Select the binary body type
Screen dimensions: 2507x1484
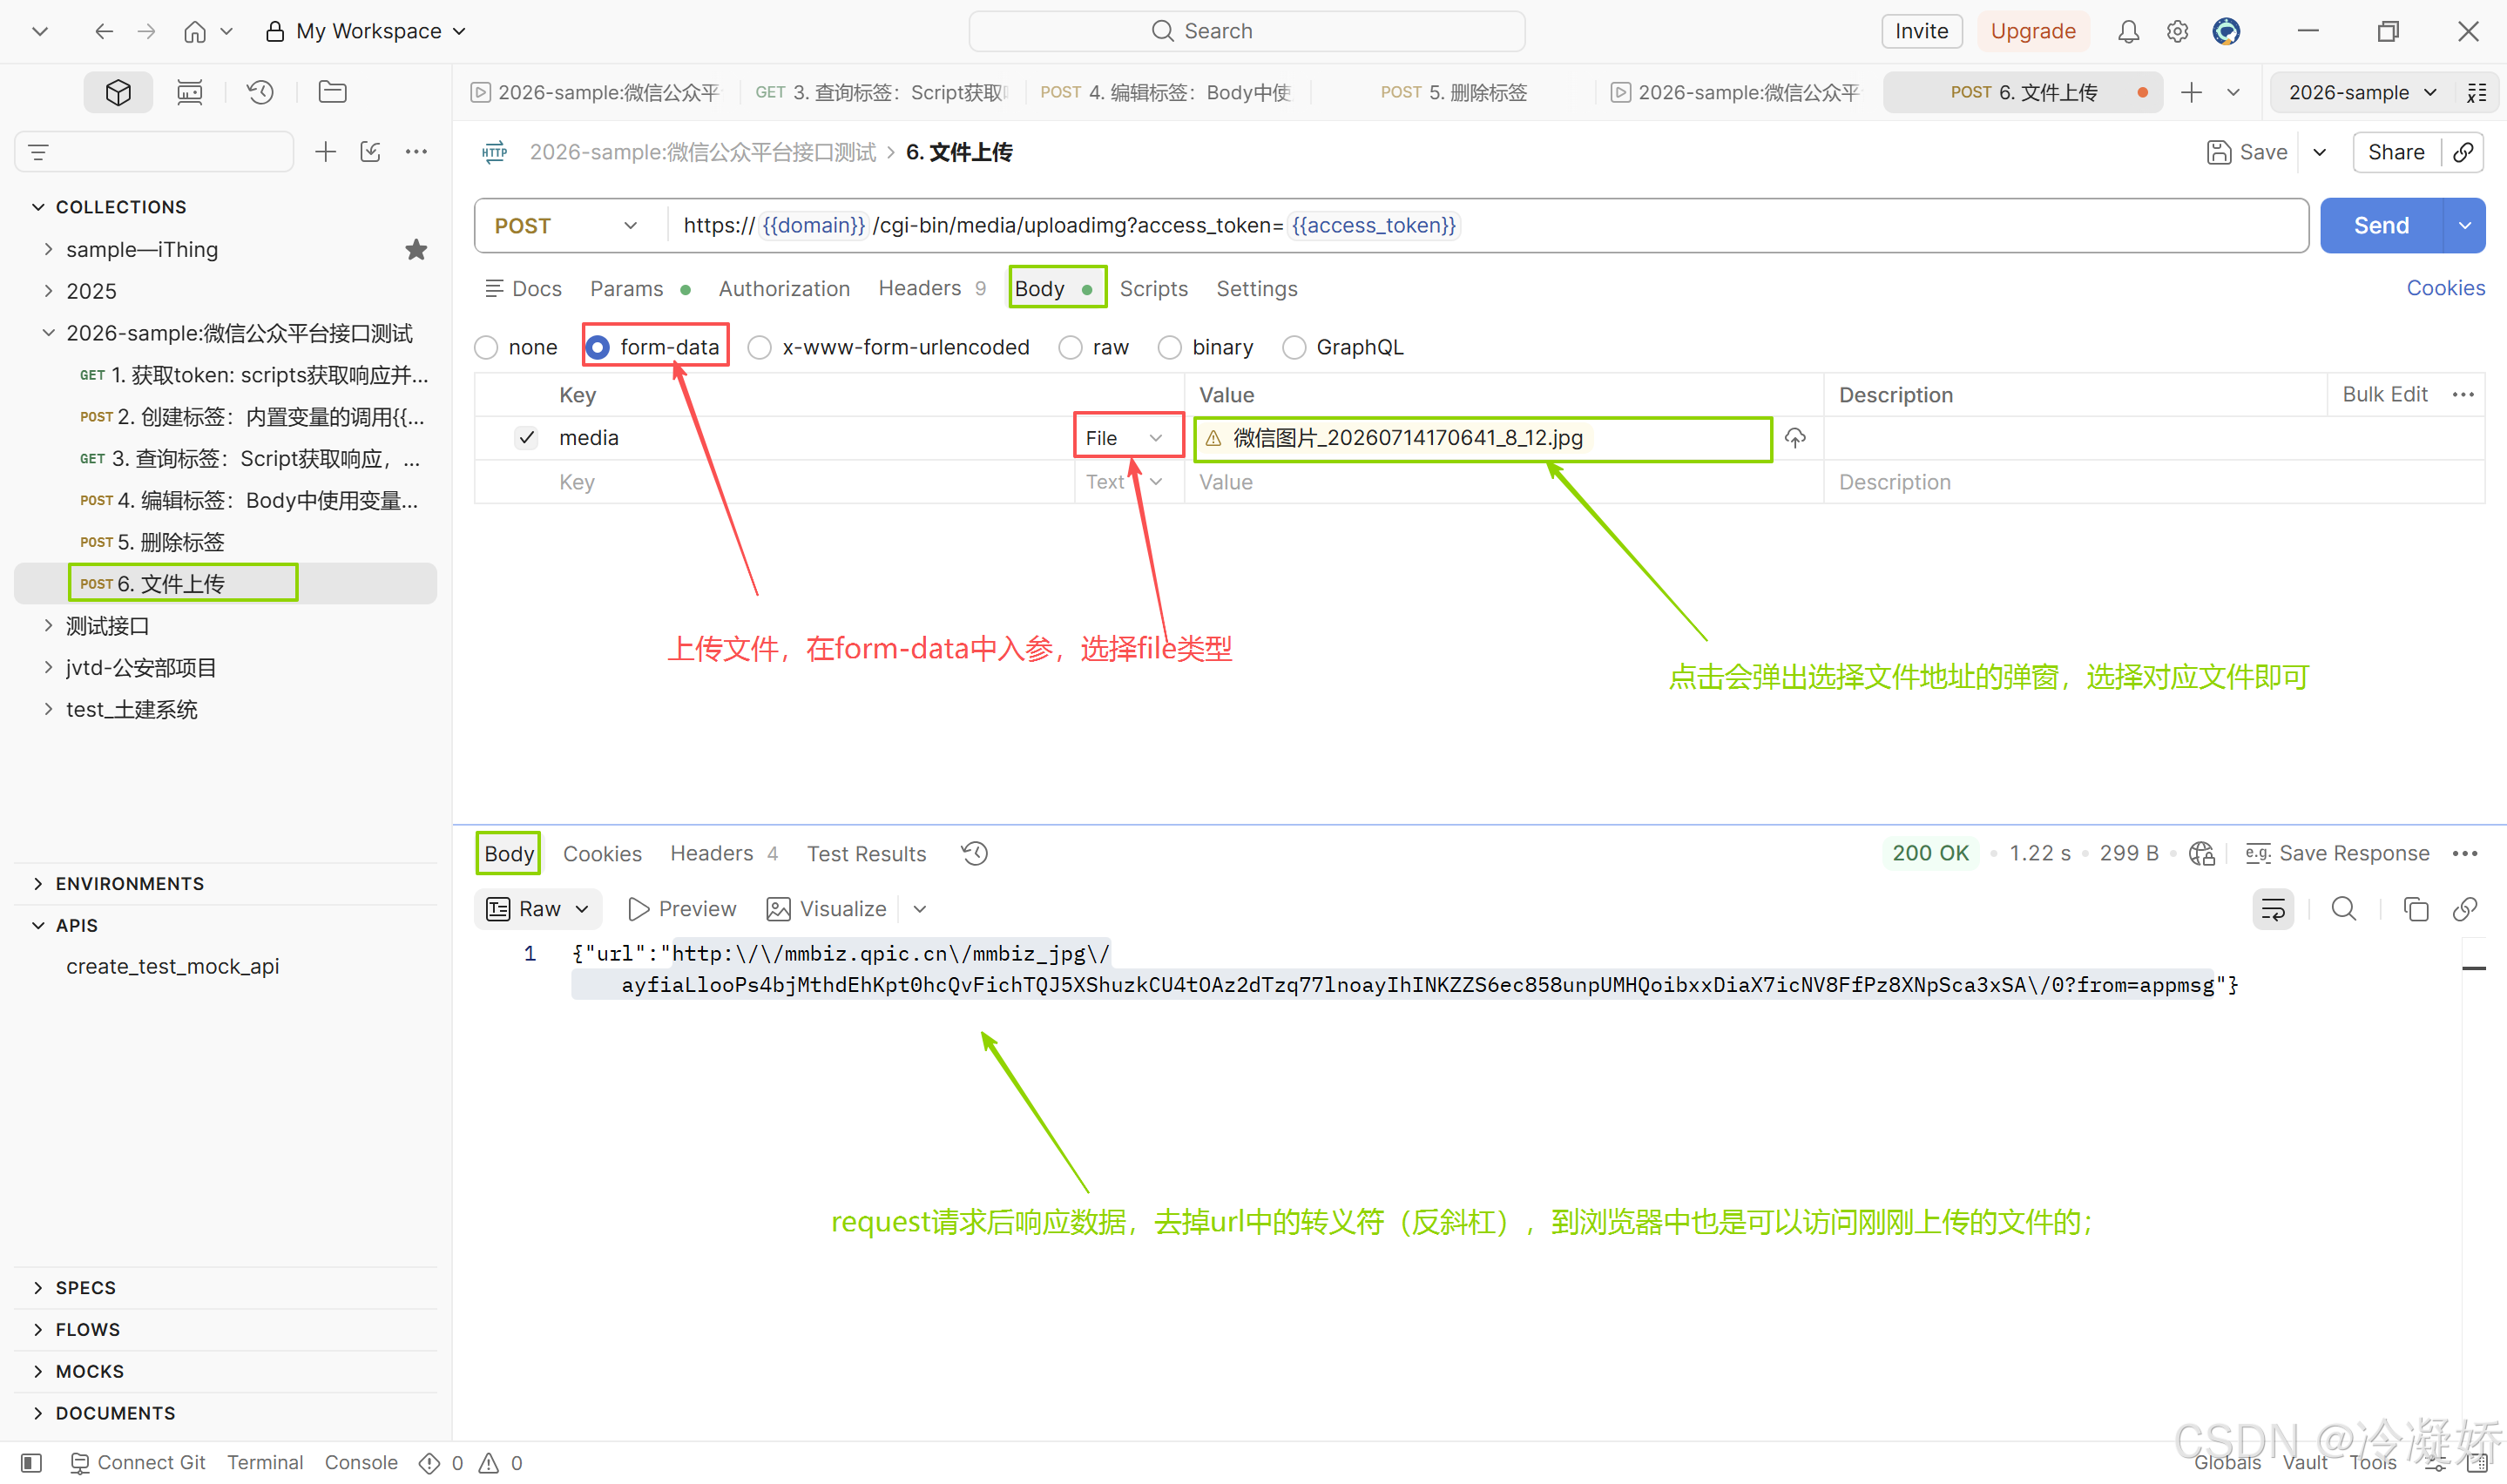[x=1170, y=347]
